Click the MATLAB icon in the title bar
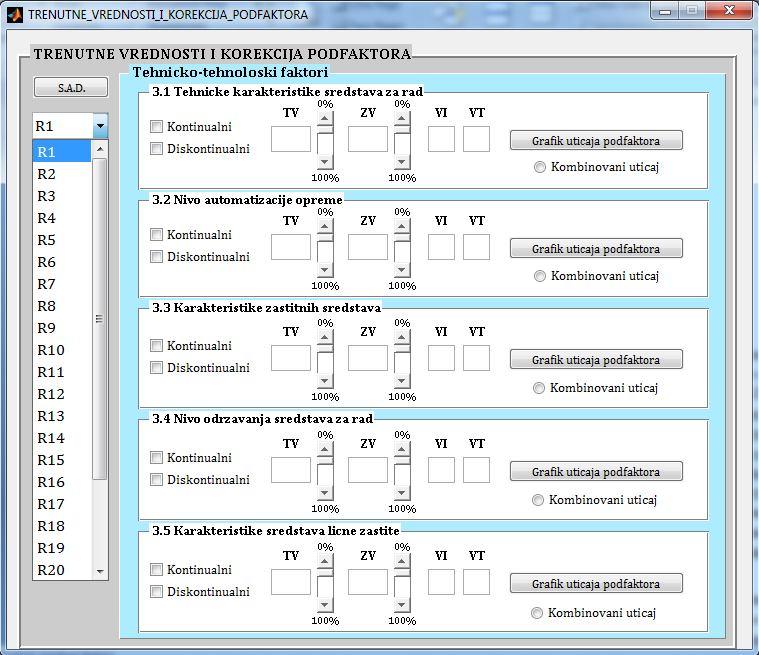Image resolution: width=759 pixels, height=655 pixels. tap(15, 15)
